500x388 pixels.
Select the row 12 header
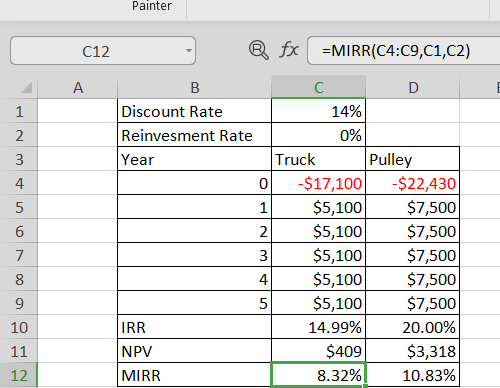pos(19,375)
